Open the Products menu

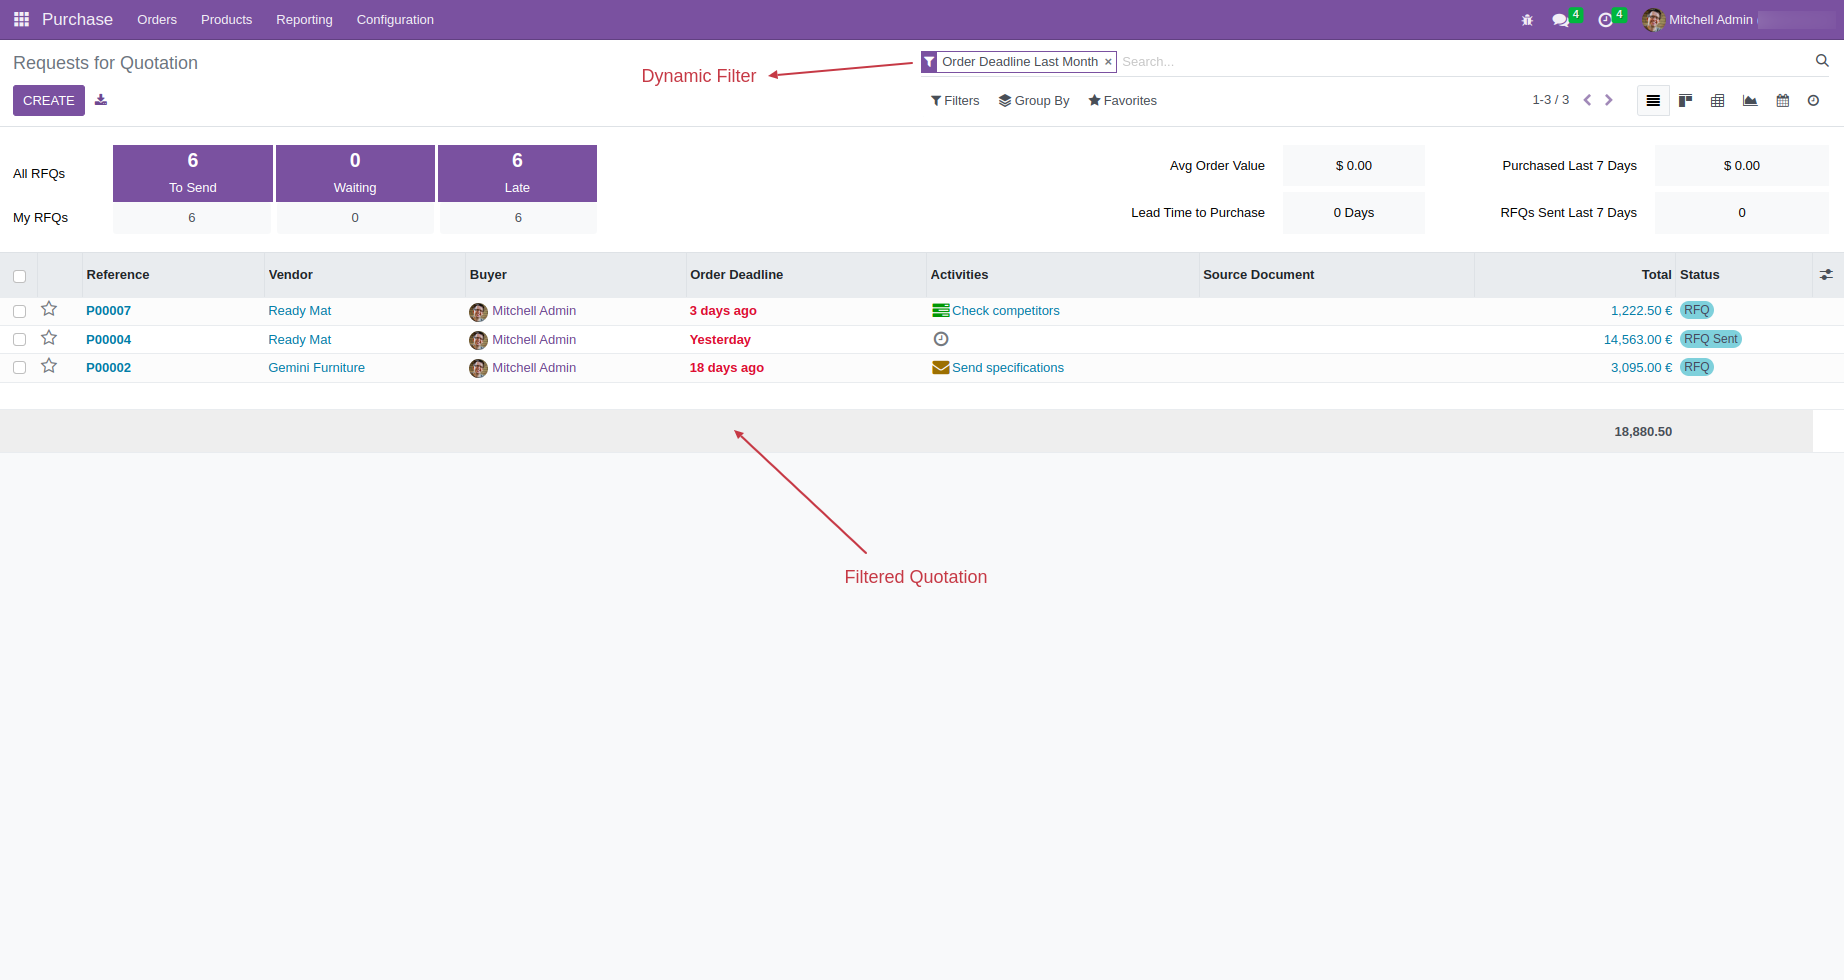coord(226,20)
